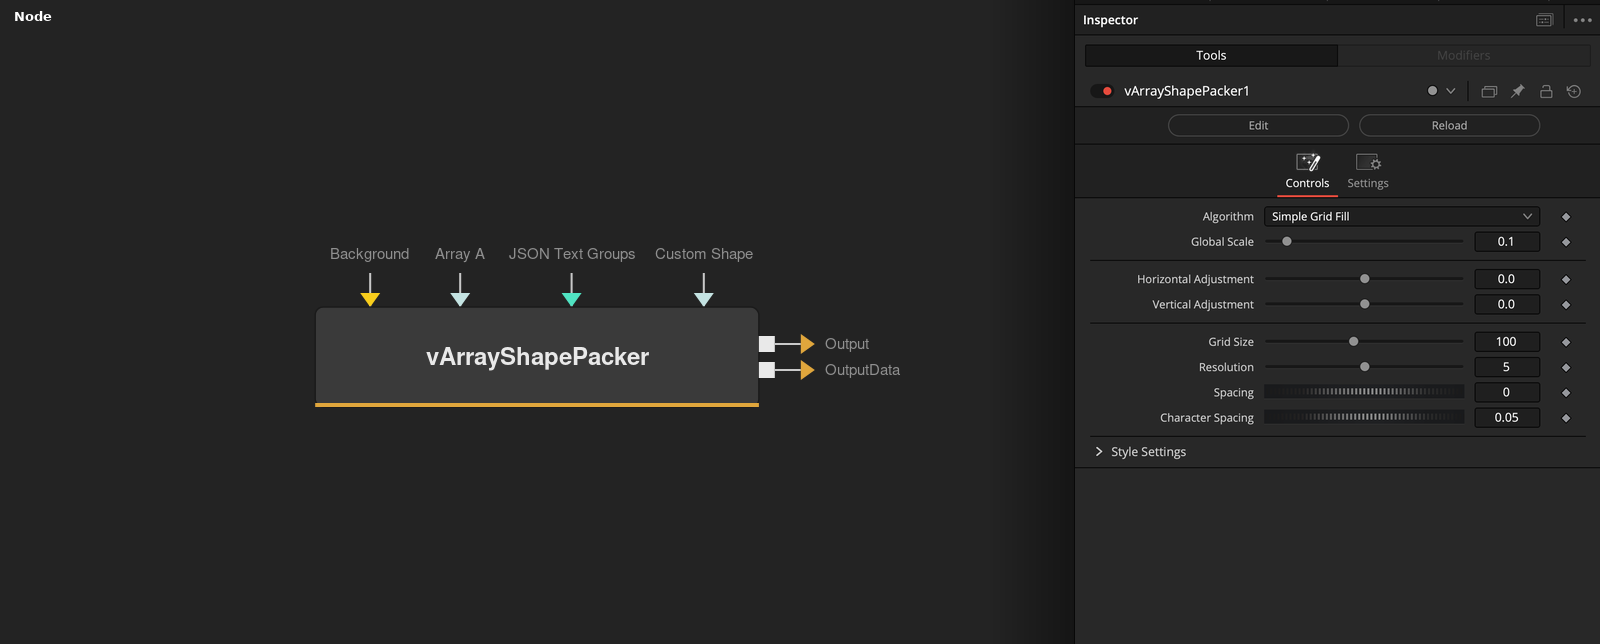The image size is (1600, 644).
Task: Click the yellow Background input arrow
Action: [x=370, y=299]
